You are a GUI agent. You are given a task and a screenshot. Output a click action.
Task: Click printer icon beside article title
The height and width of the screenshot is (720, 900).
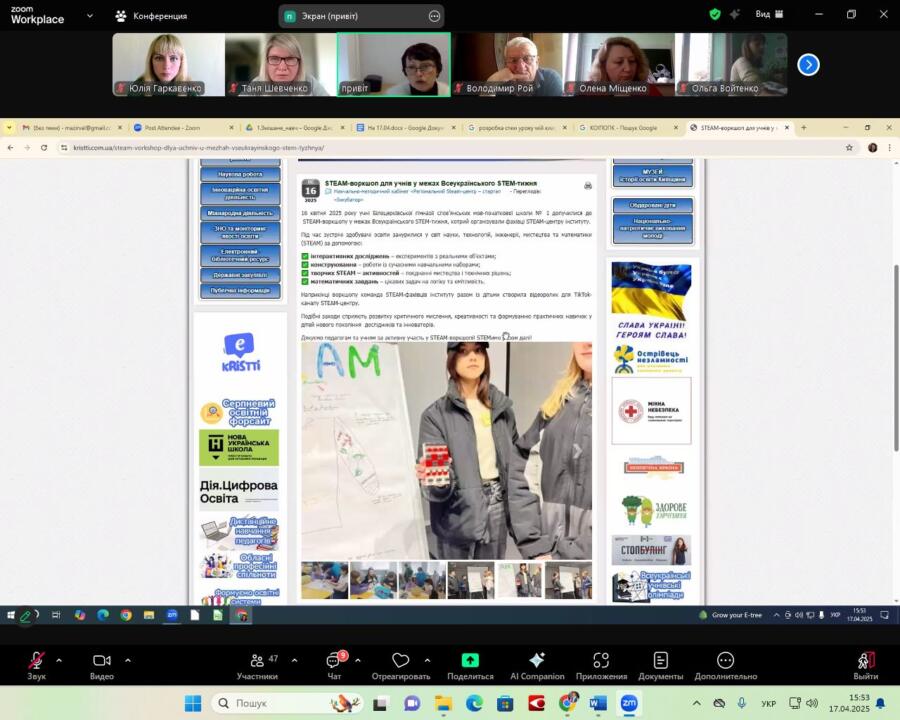click(588, 185)
